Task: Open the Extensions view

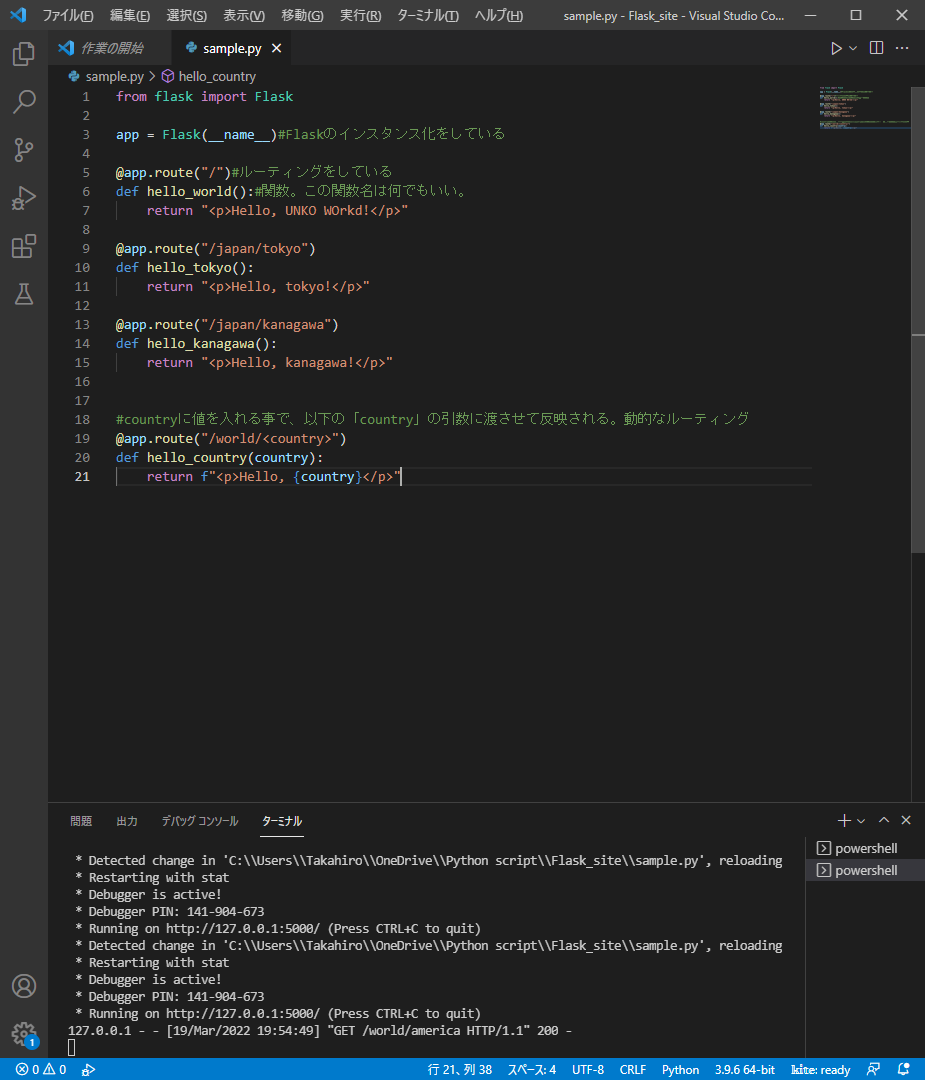Action: (24, 246)
